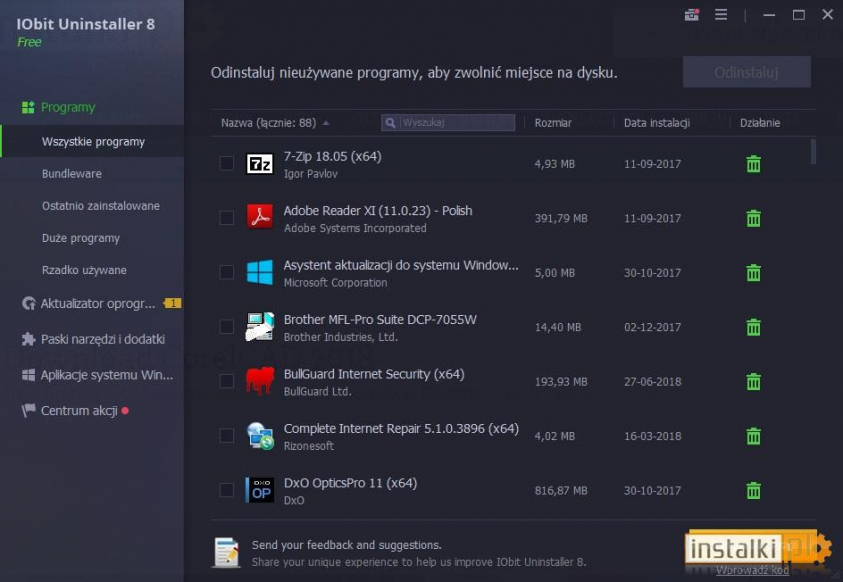Check the checkbox next to 7-Zip 18.05
The height and width of the screenshot is (582, 843).
pyautogui.click(x=226, y=162)
